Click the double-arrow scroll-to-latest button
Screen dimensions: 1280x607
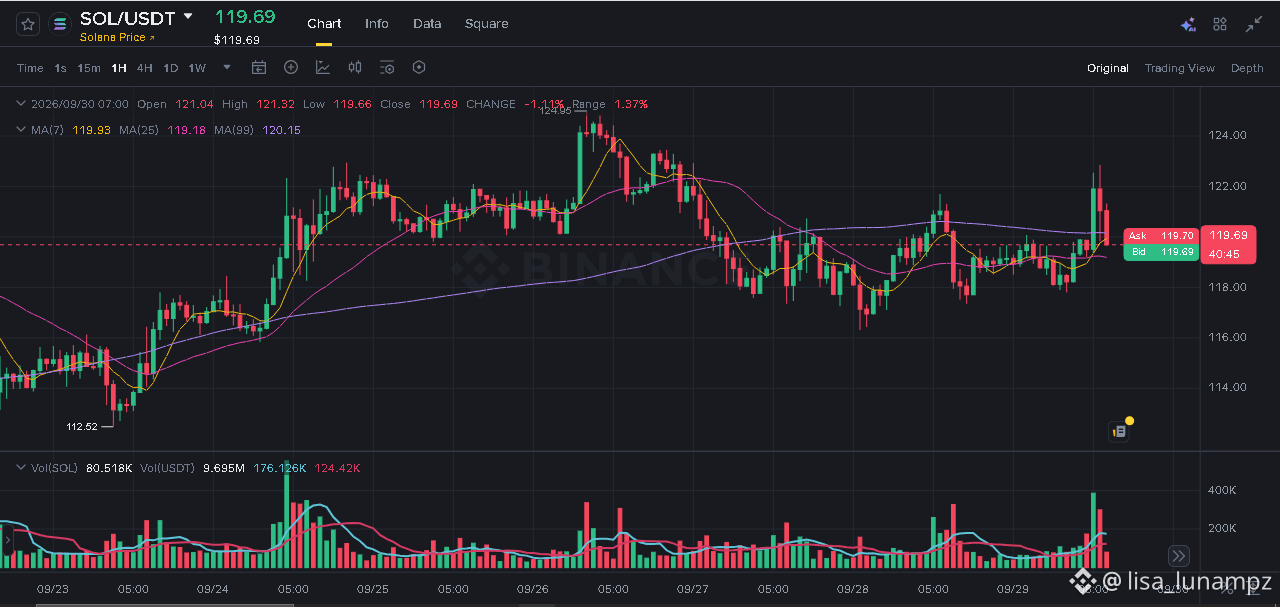tap(1178, 556)
